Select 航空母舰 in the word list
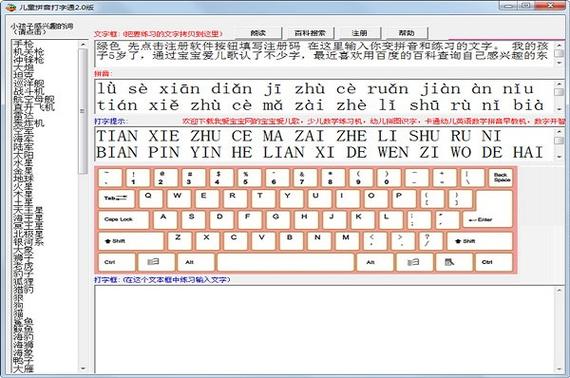 point(34,99)
